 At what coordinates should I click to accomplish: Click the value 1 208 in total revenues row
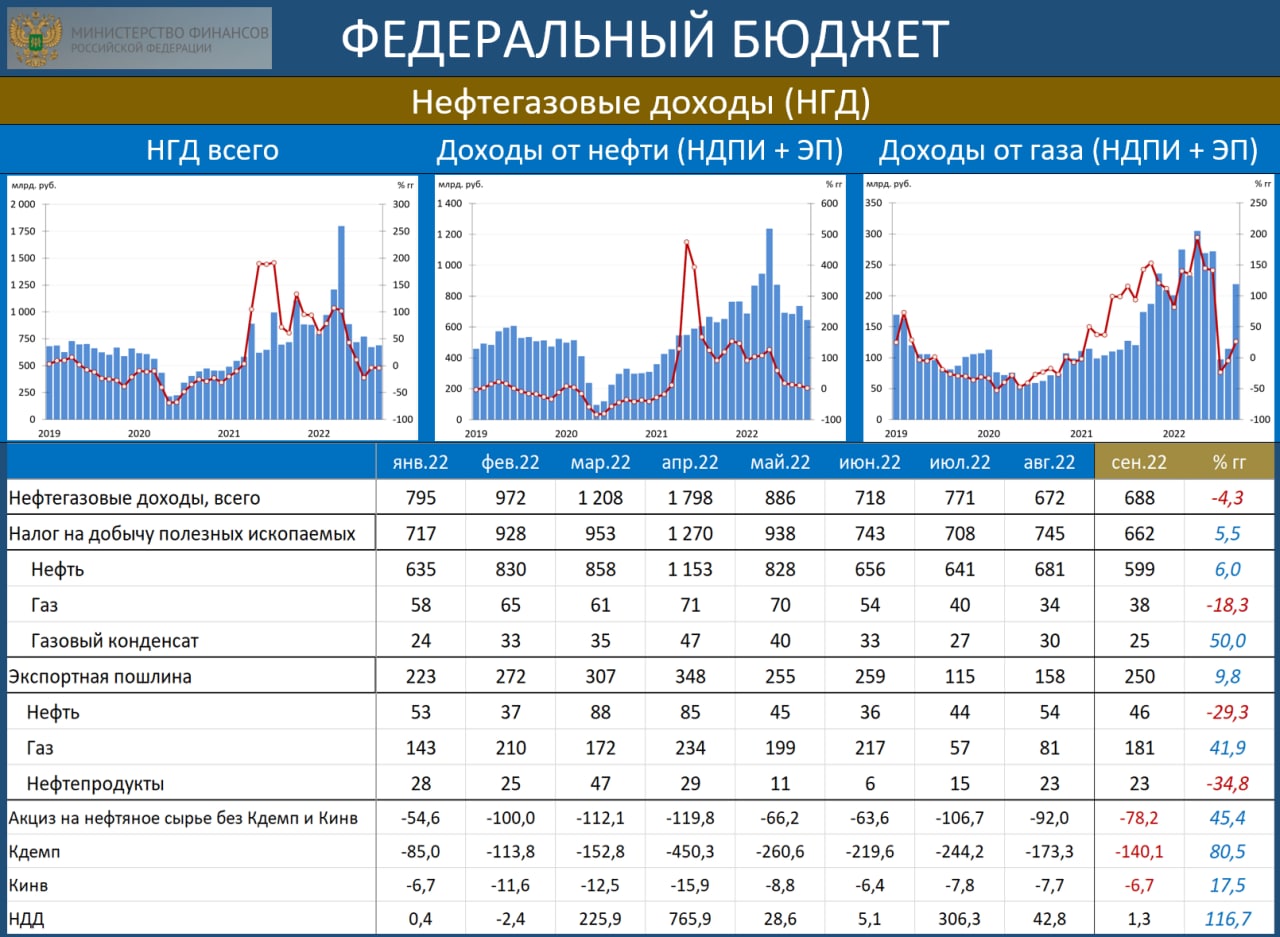point(600,498)
